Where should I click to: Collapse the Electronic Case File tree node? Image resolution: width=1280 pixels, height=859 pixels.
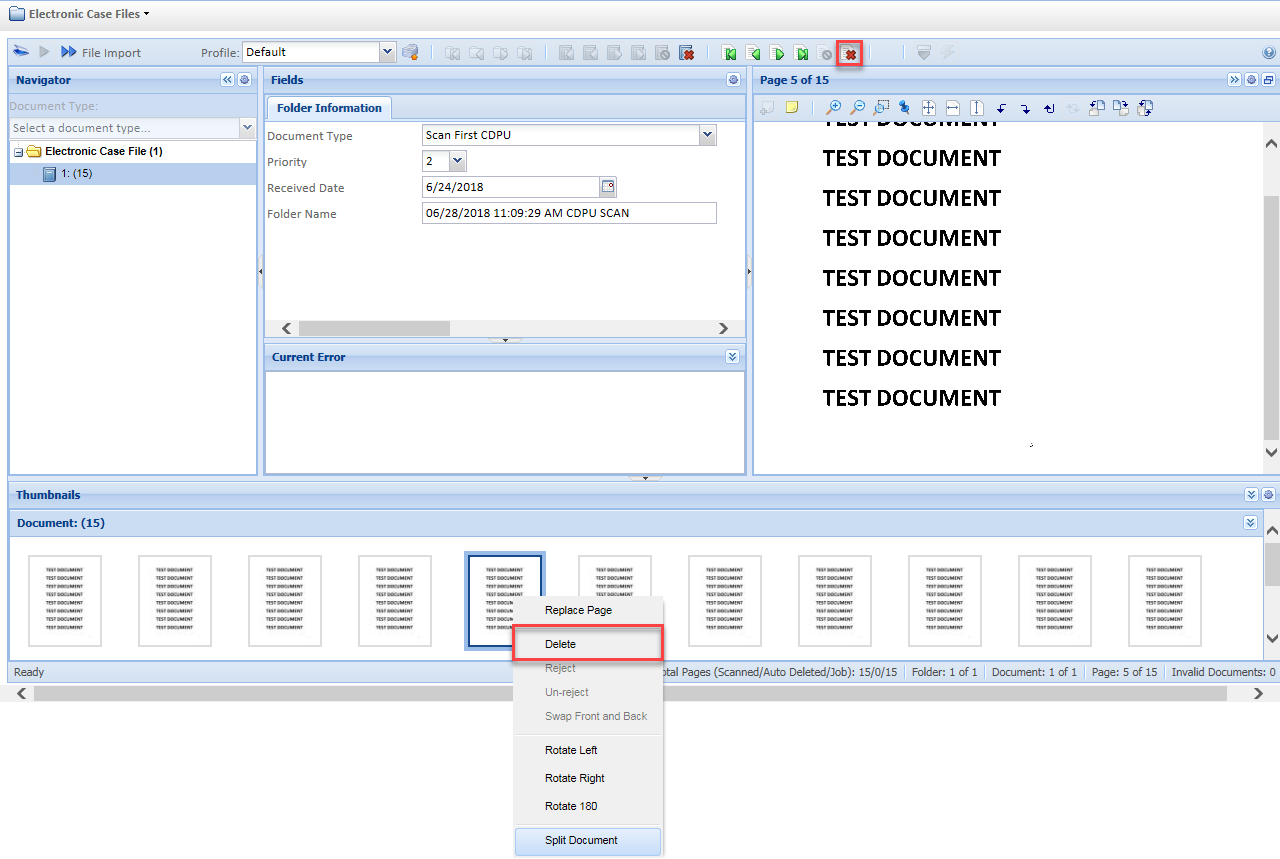tap(19, 152)
